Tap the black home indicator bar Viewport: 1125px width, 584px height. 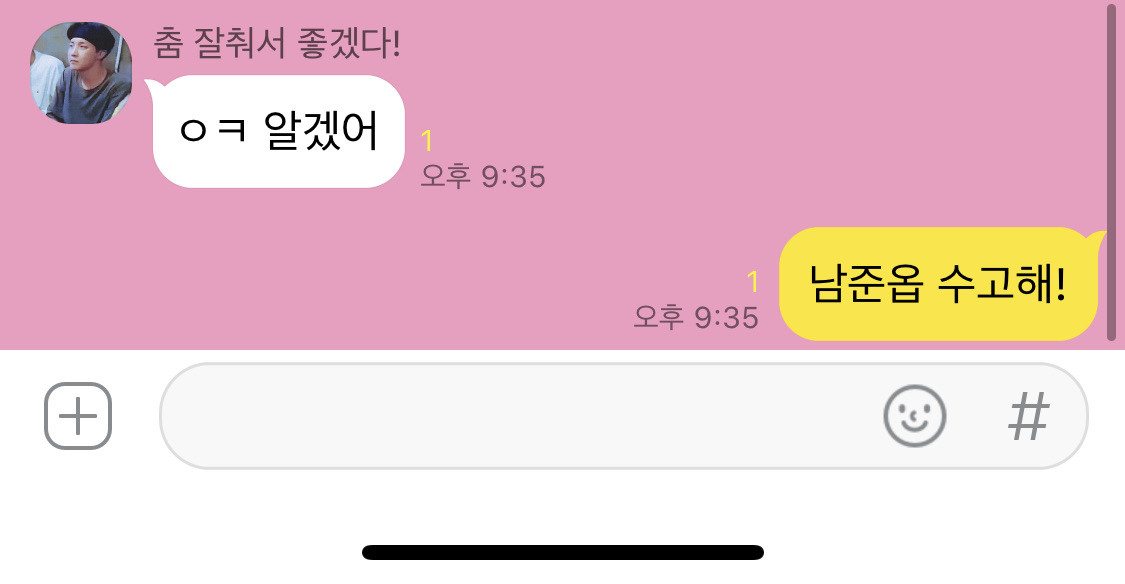pyautogui.click(x=563, y=552)
